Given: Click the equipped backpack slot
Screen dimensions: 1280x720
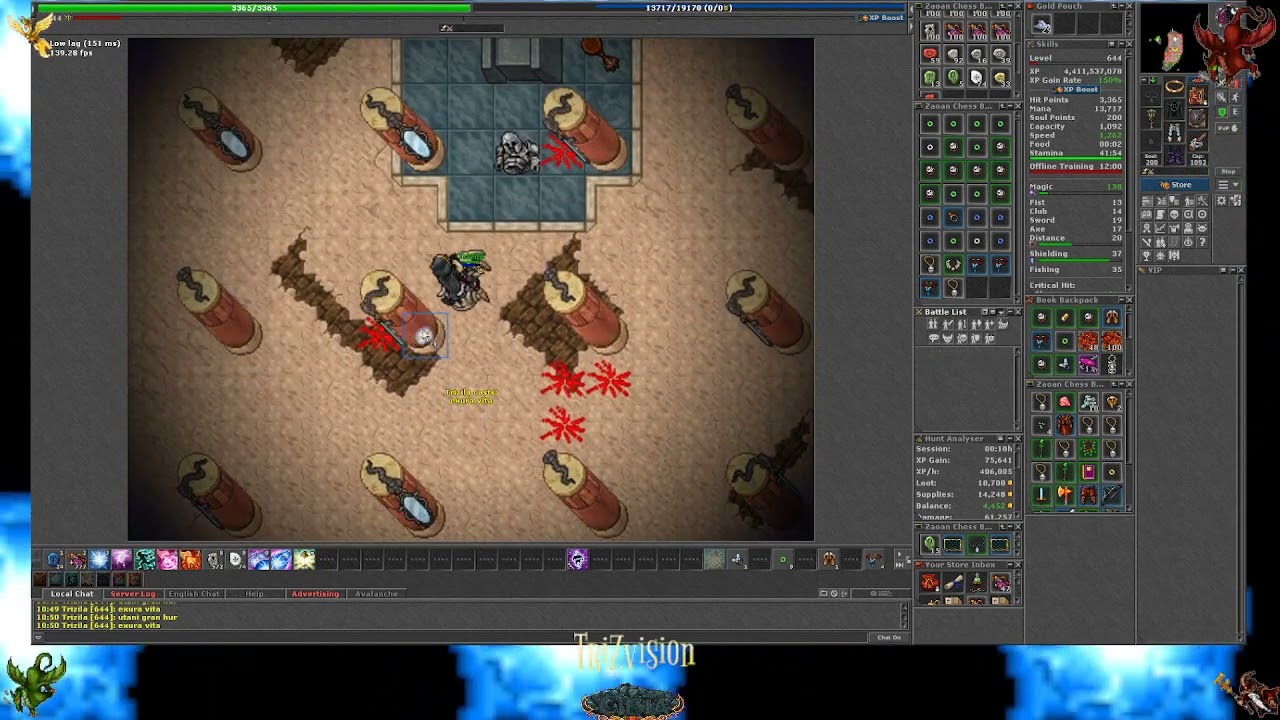Looking at the screenshot, I should pyautogui.click(x=1198, y=95).
